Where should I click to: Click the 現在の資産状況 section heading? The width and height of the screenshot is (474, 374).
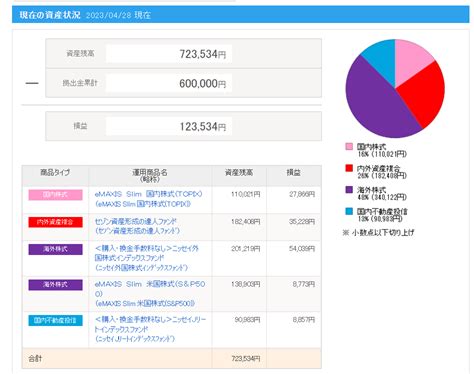click(50, 15)
